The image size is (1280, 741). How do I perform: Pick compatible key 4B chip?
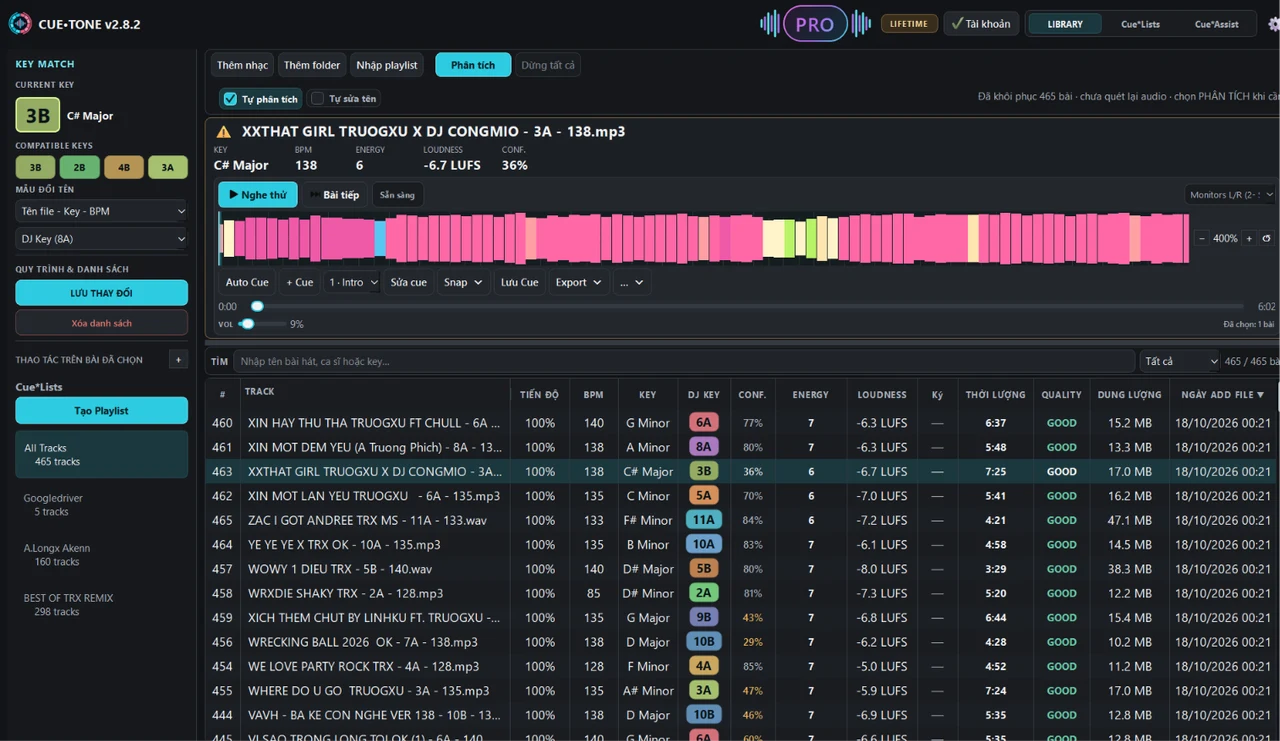[124, 167]
